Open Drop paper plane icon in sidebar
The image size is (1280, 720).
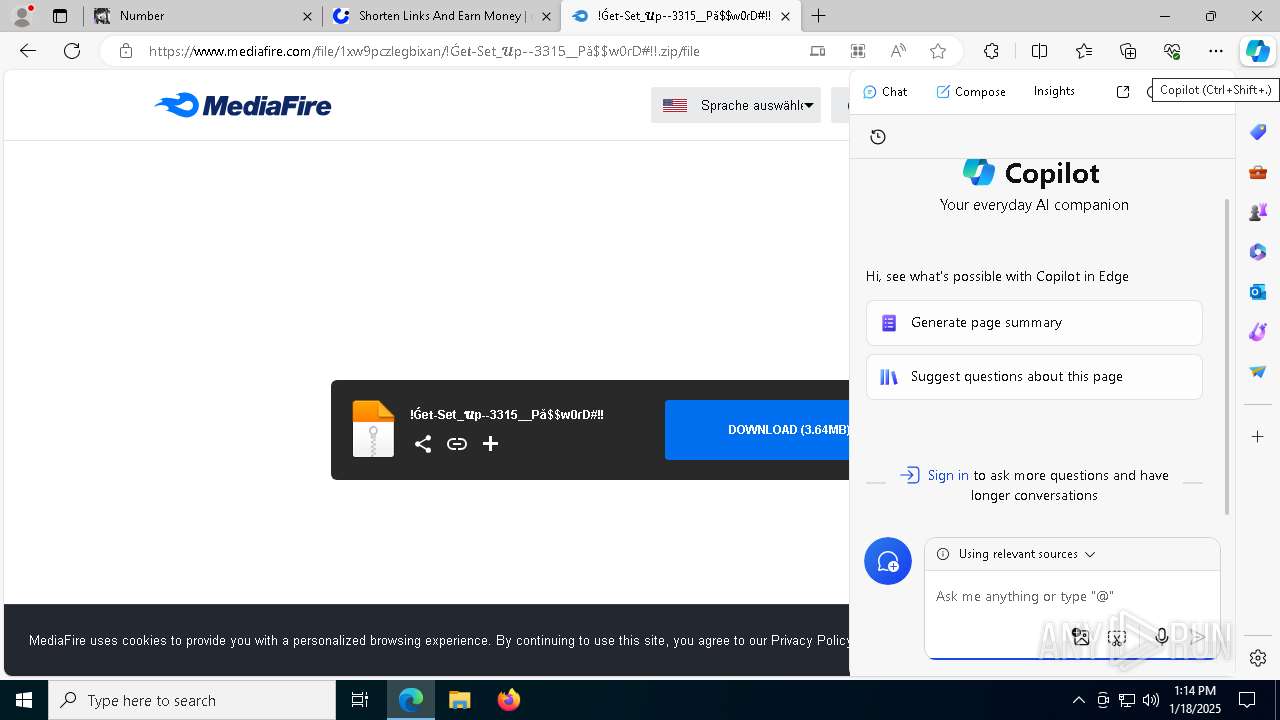point(1258,372)
